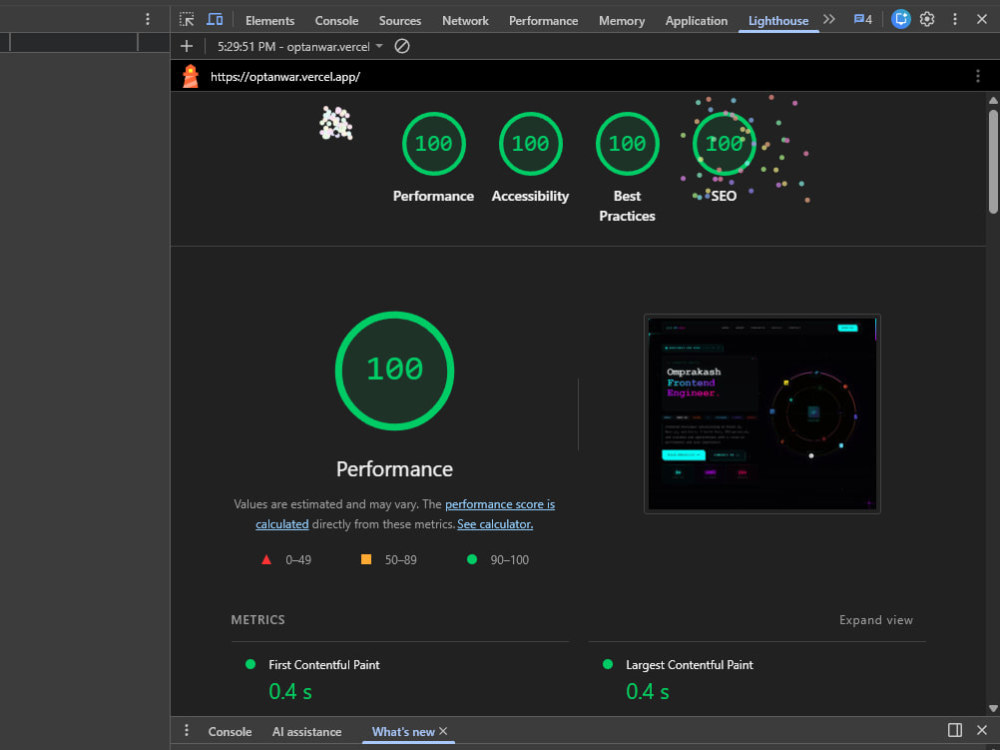
Task: Open the Sources tab
Action: click(400, 20)
